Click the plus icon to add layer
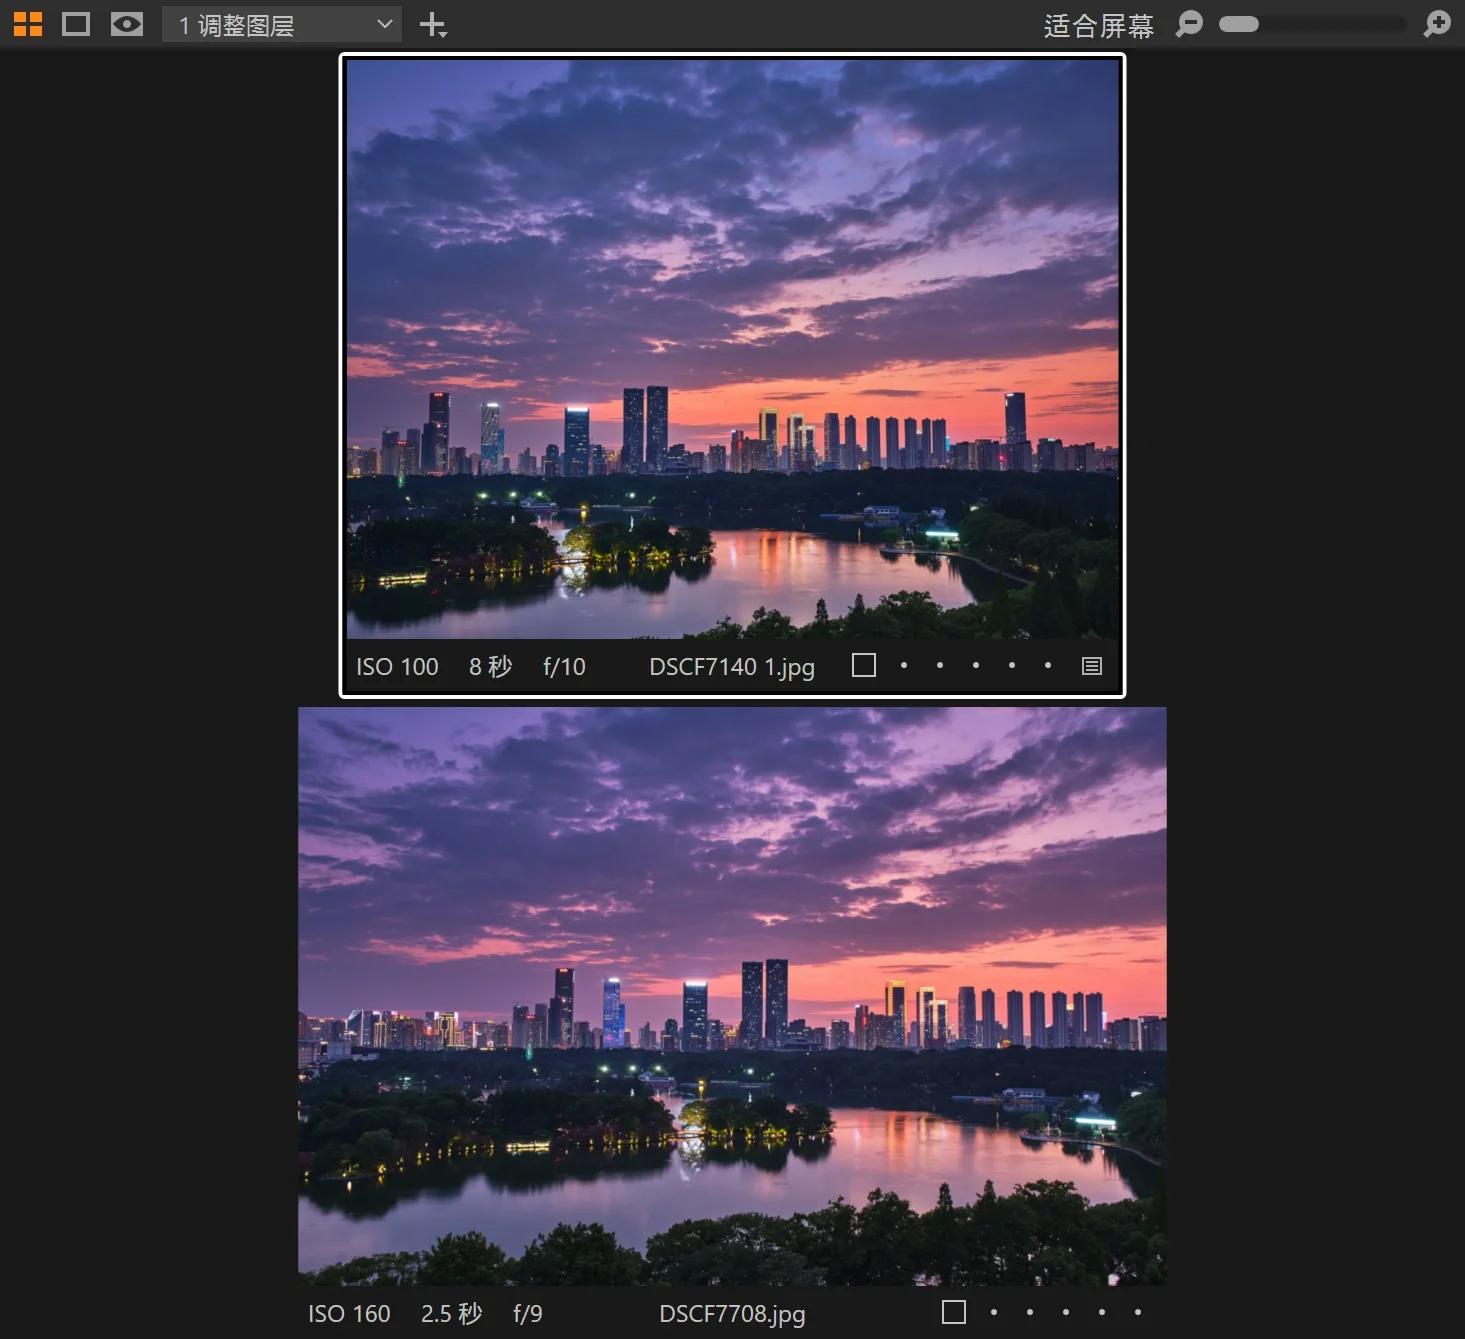Screen dimensions: 1465x1339 click(x=432, y=25)
